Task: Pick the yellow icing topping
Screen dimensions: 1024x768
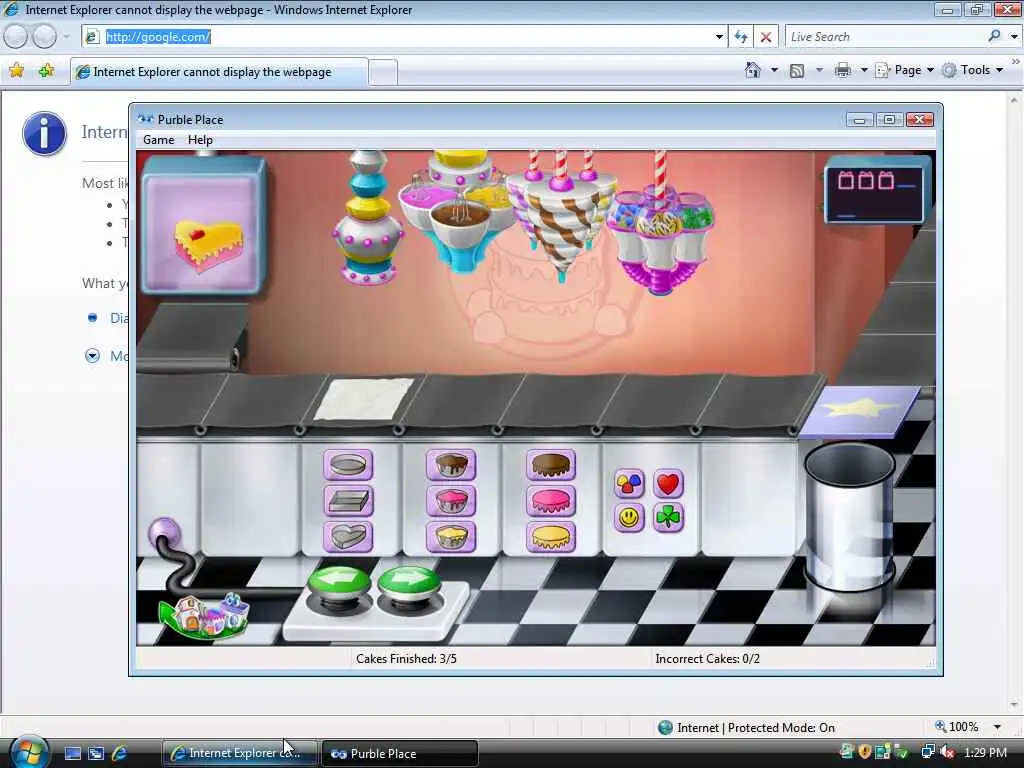Action: click(551, 537)
